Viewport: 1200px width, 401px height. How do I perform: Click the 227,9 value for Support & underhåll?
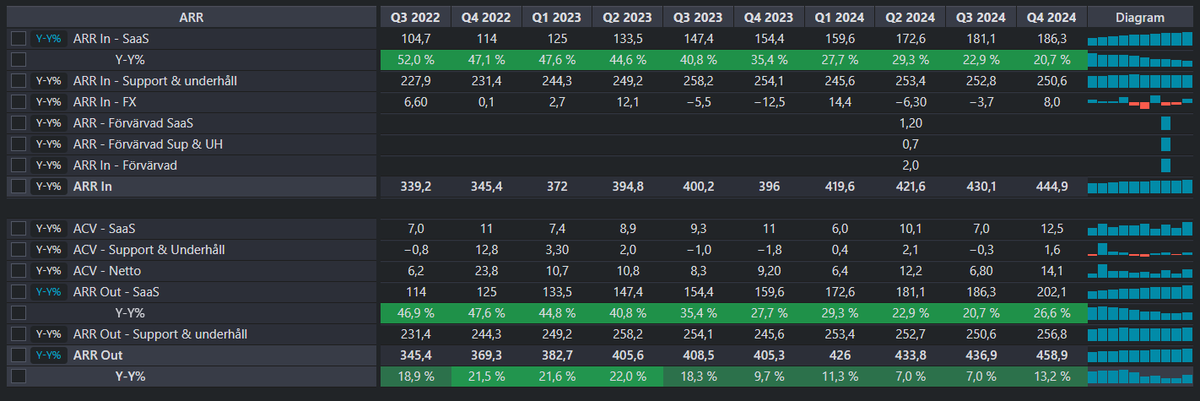point(415,80)
